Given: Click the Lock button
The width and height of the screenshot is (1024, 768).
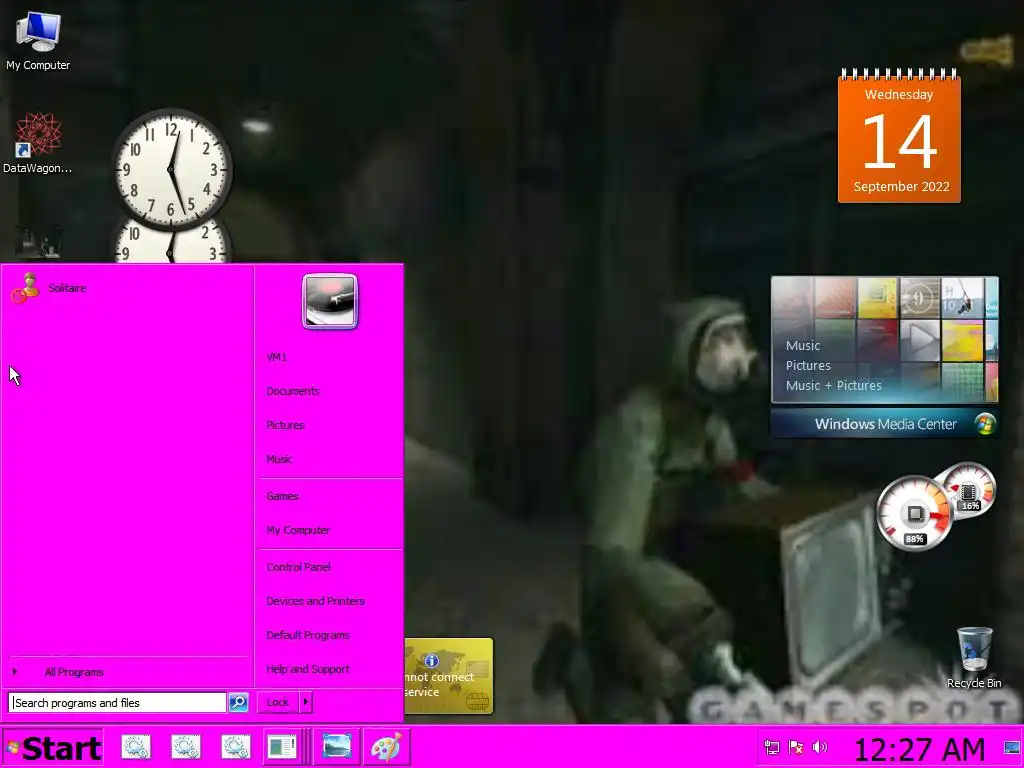Looking at the screenshot, I should tap(278, 703).
